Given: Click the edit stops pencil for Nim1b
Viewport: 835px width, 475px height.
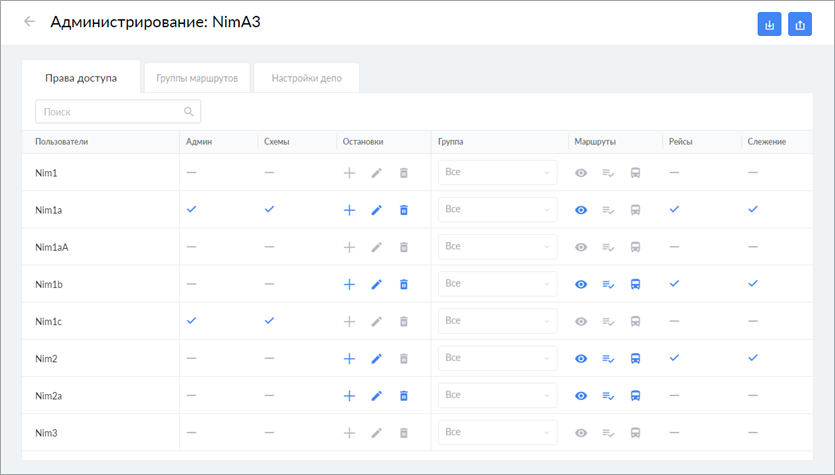Looking at the screenshot, I should coord(377,284).
